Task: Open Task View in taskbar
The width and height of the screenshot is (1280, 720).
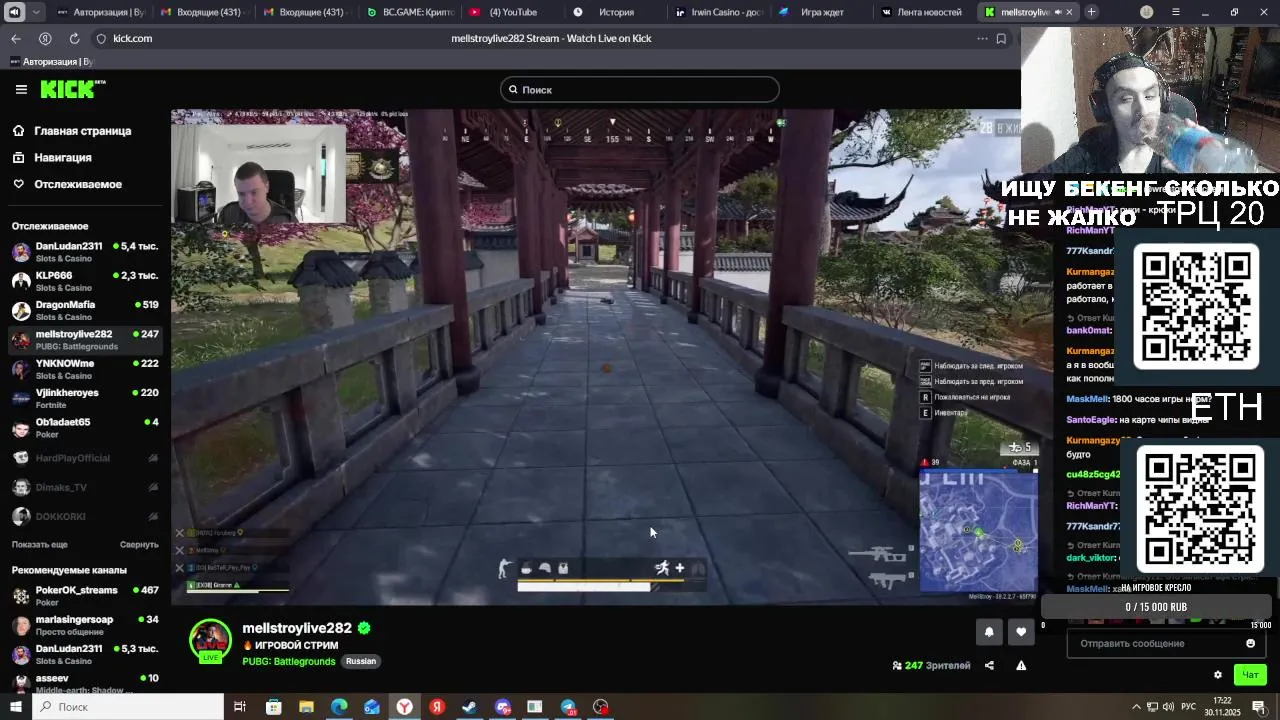Action: [240, 707]
